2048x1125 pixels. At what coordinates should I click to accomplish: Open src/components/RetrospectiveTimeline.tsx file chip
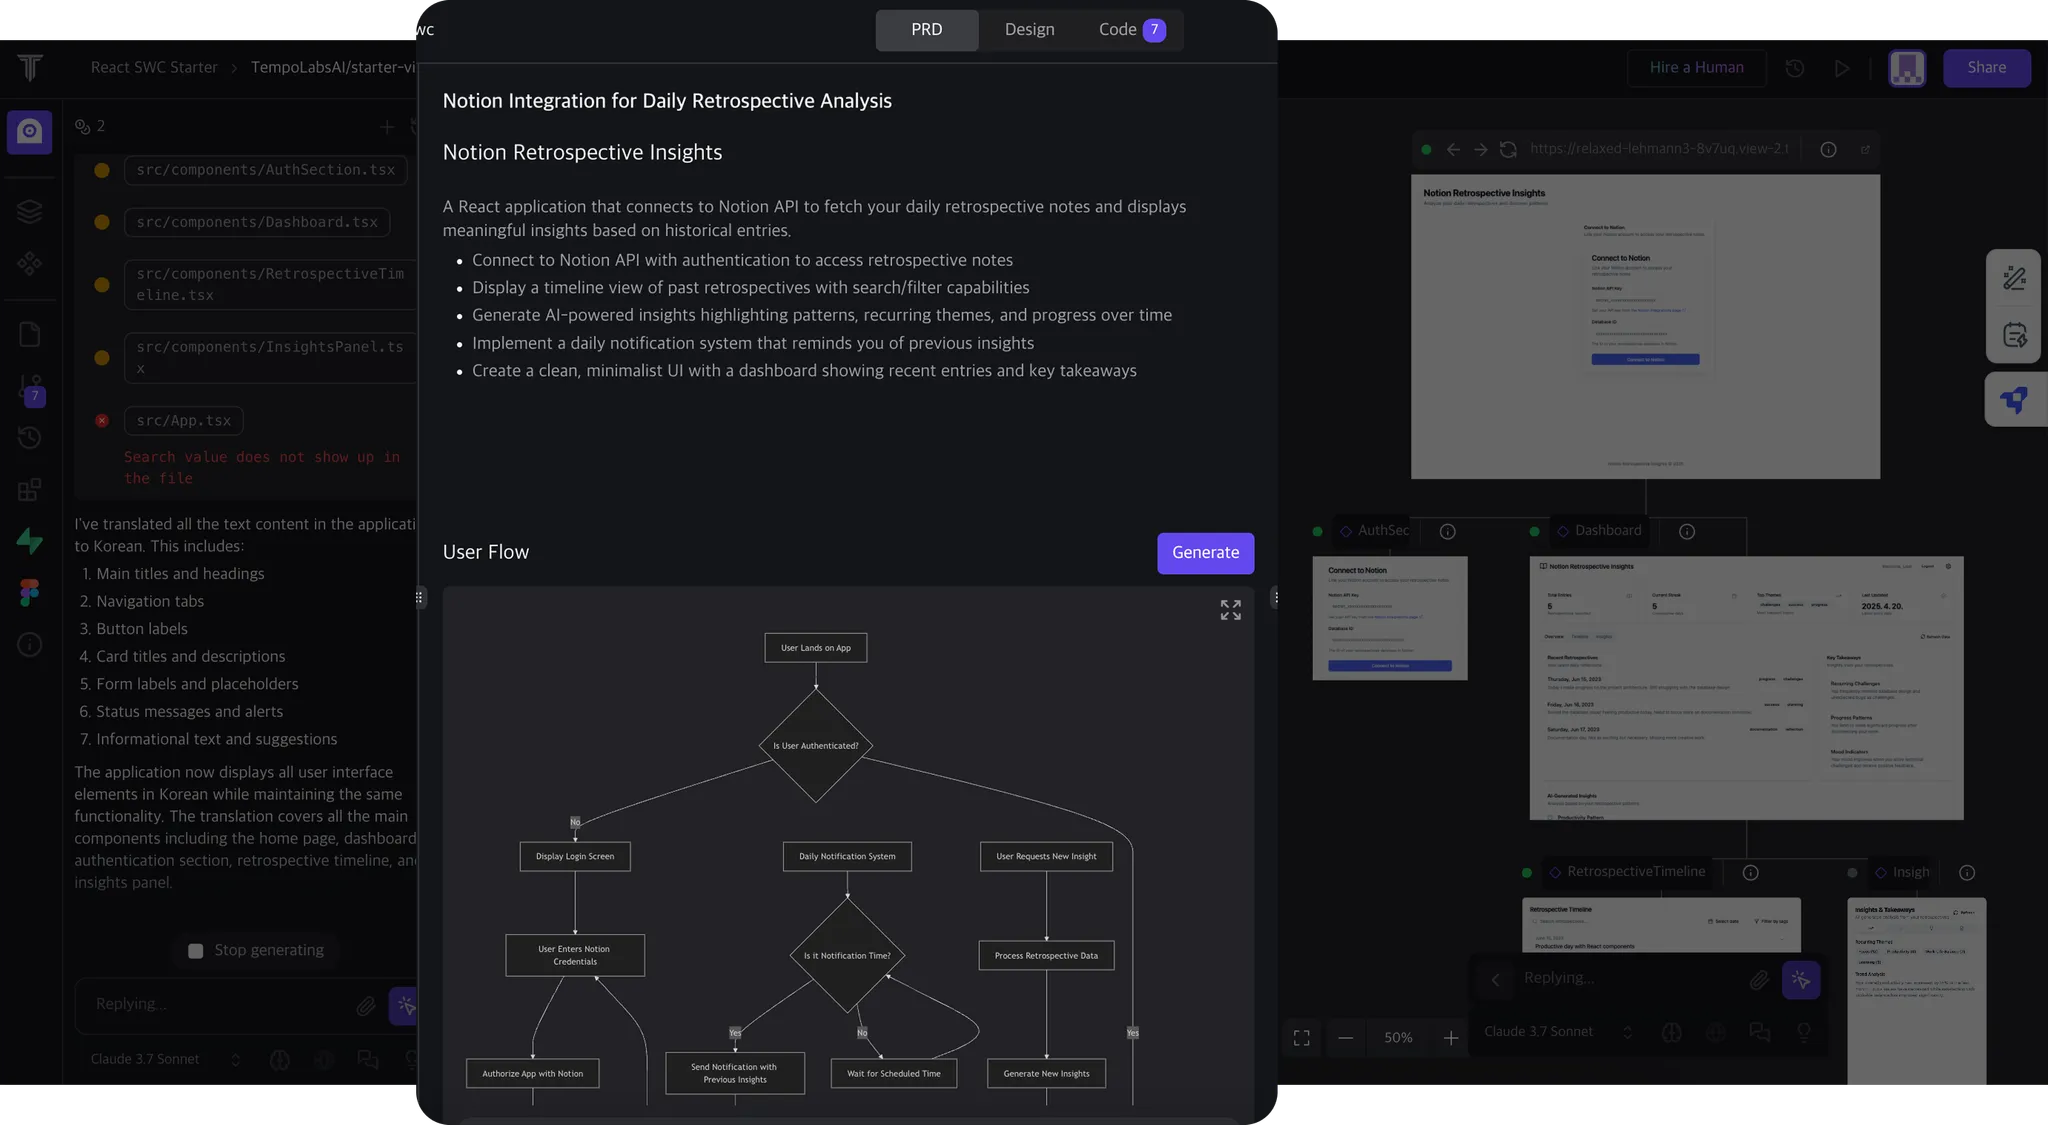pos(270,284)
